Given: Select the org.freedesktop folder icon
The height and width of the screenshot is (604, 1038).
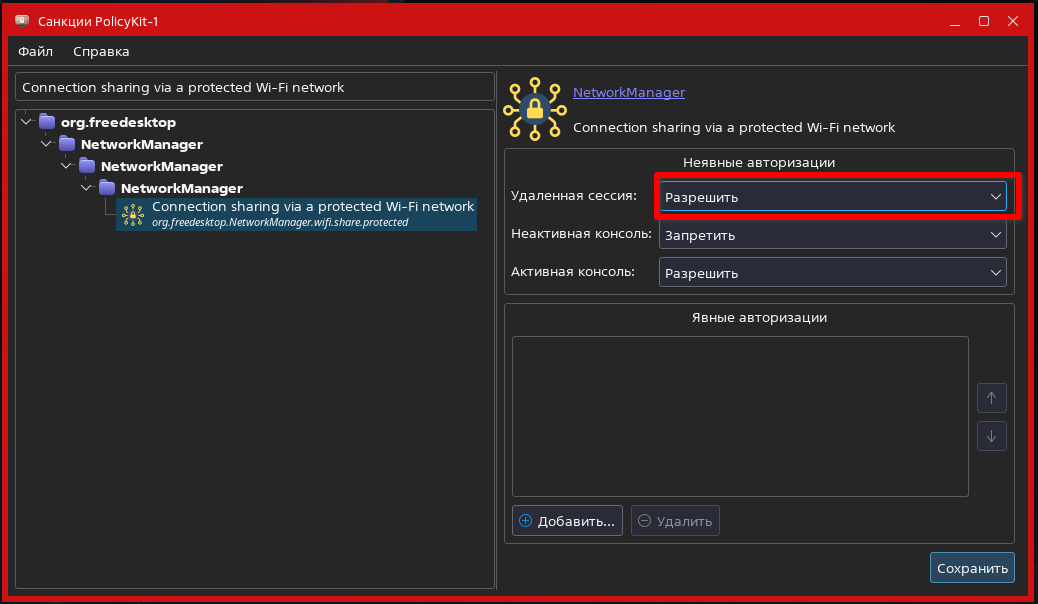Looking at the screenshot, I should [x=47, y=122].
